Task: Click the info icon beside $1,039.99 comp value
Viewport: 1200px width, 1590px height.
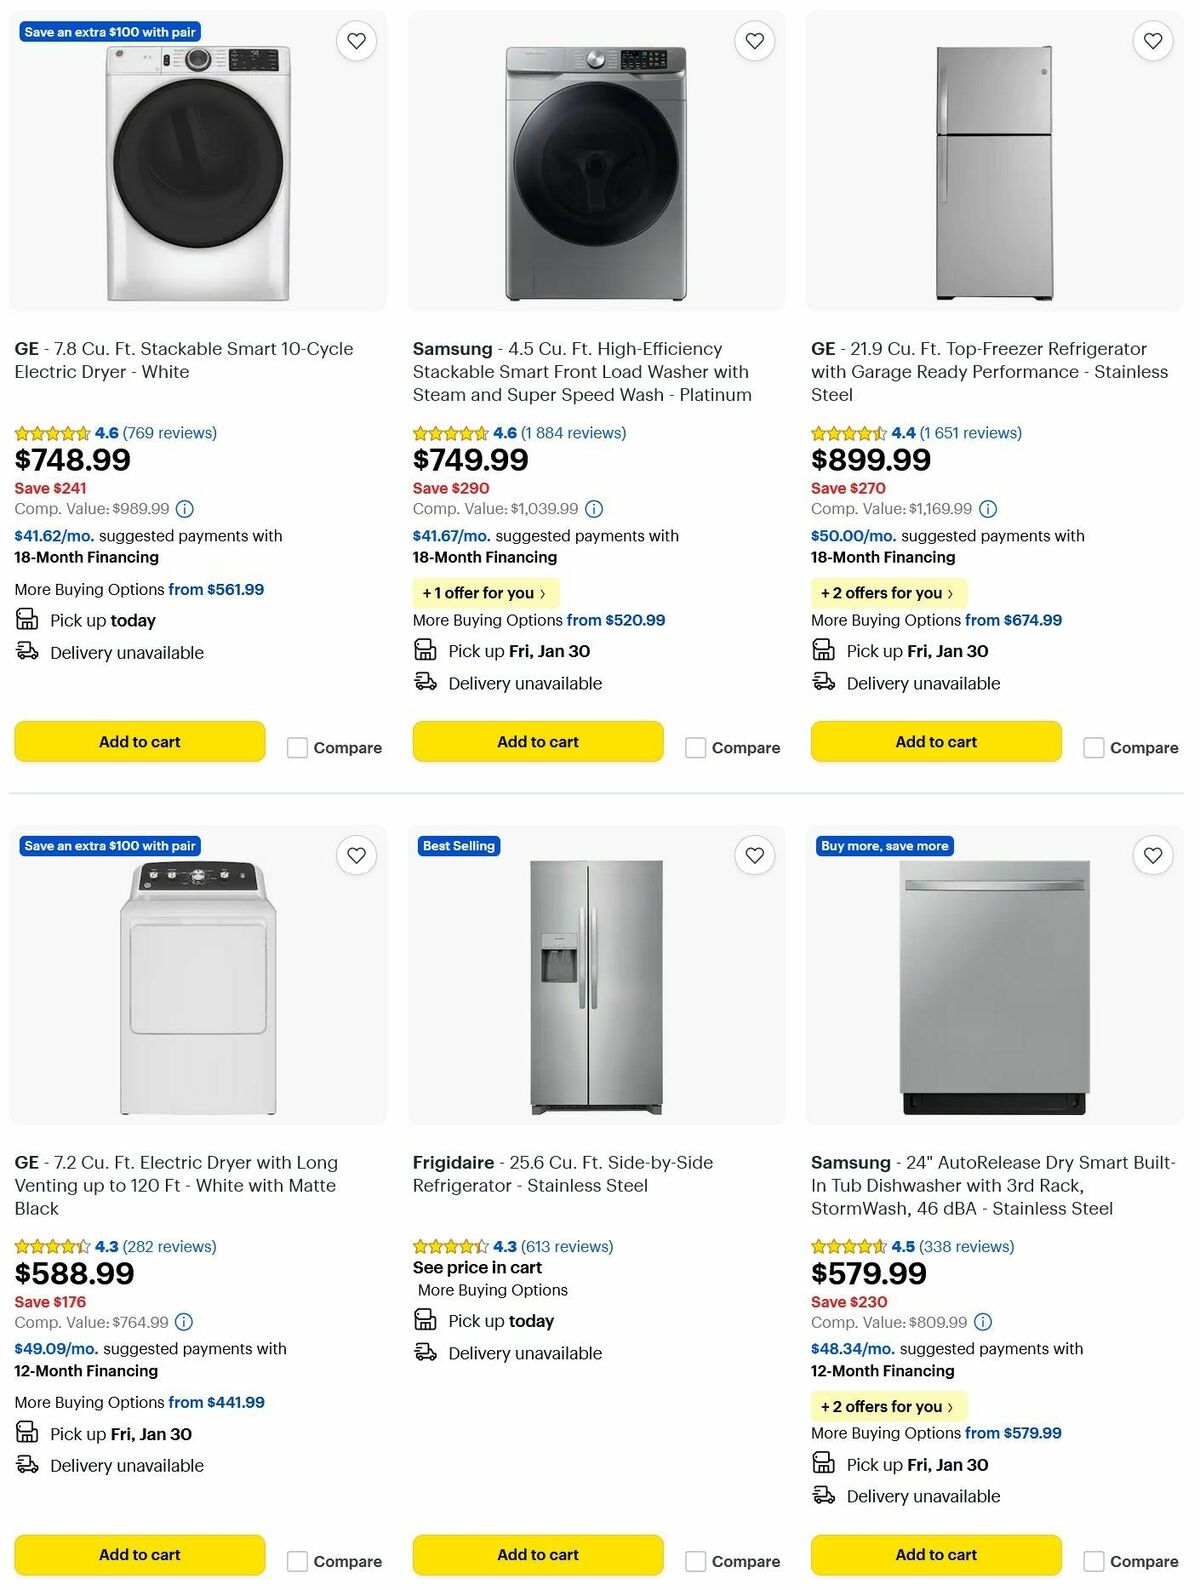Action: tap(594, 509)
